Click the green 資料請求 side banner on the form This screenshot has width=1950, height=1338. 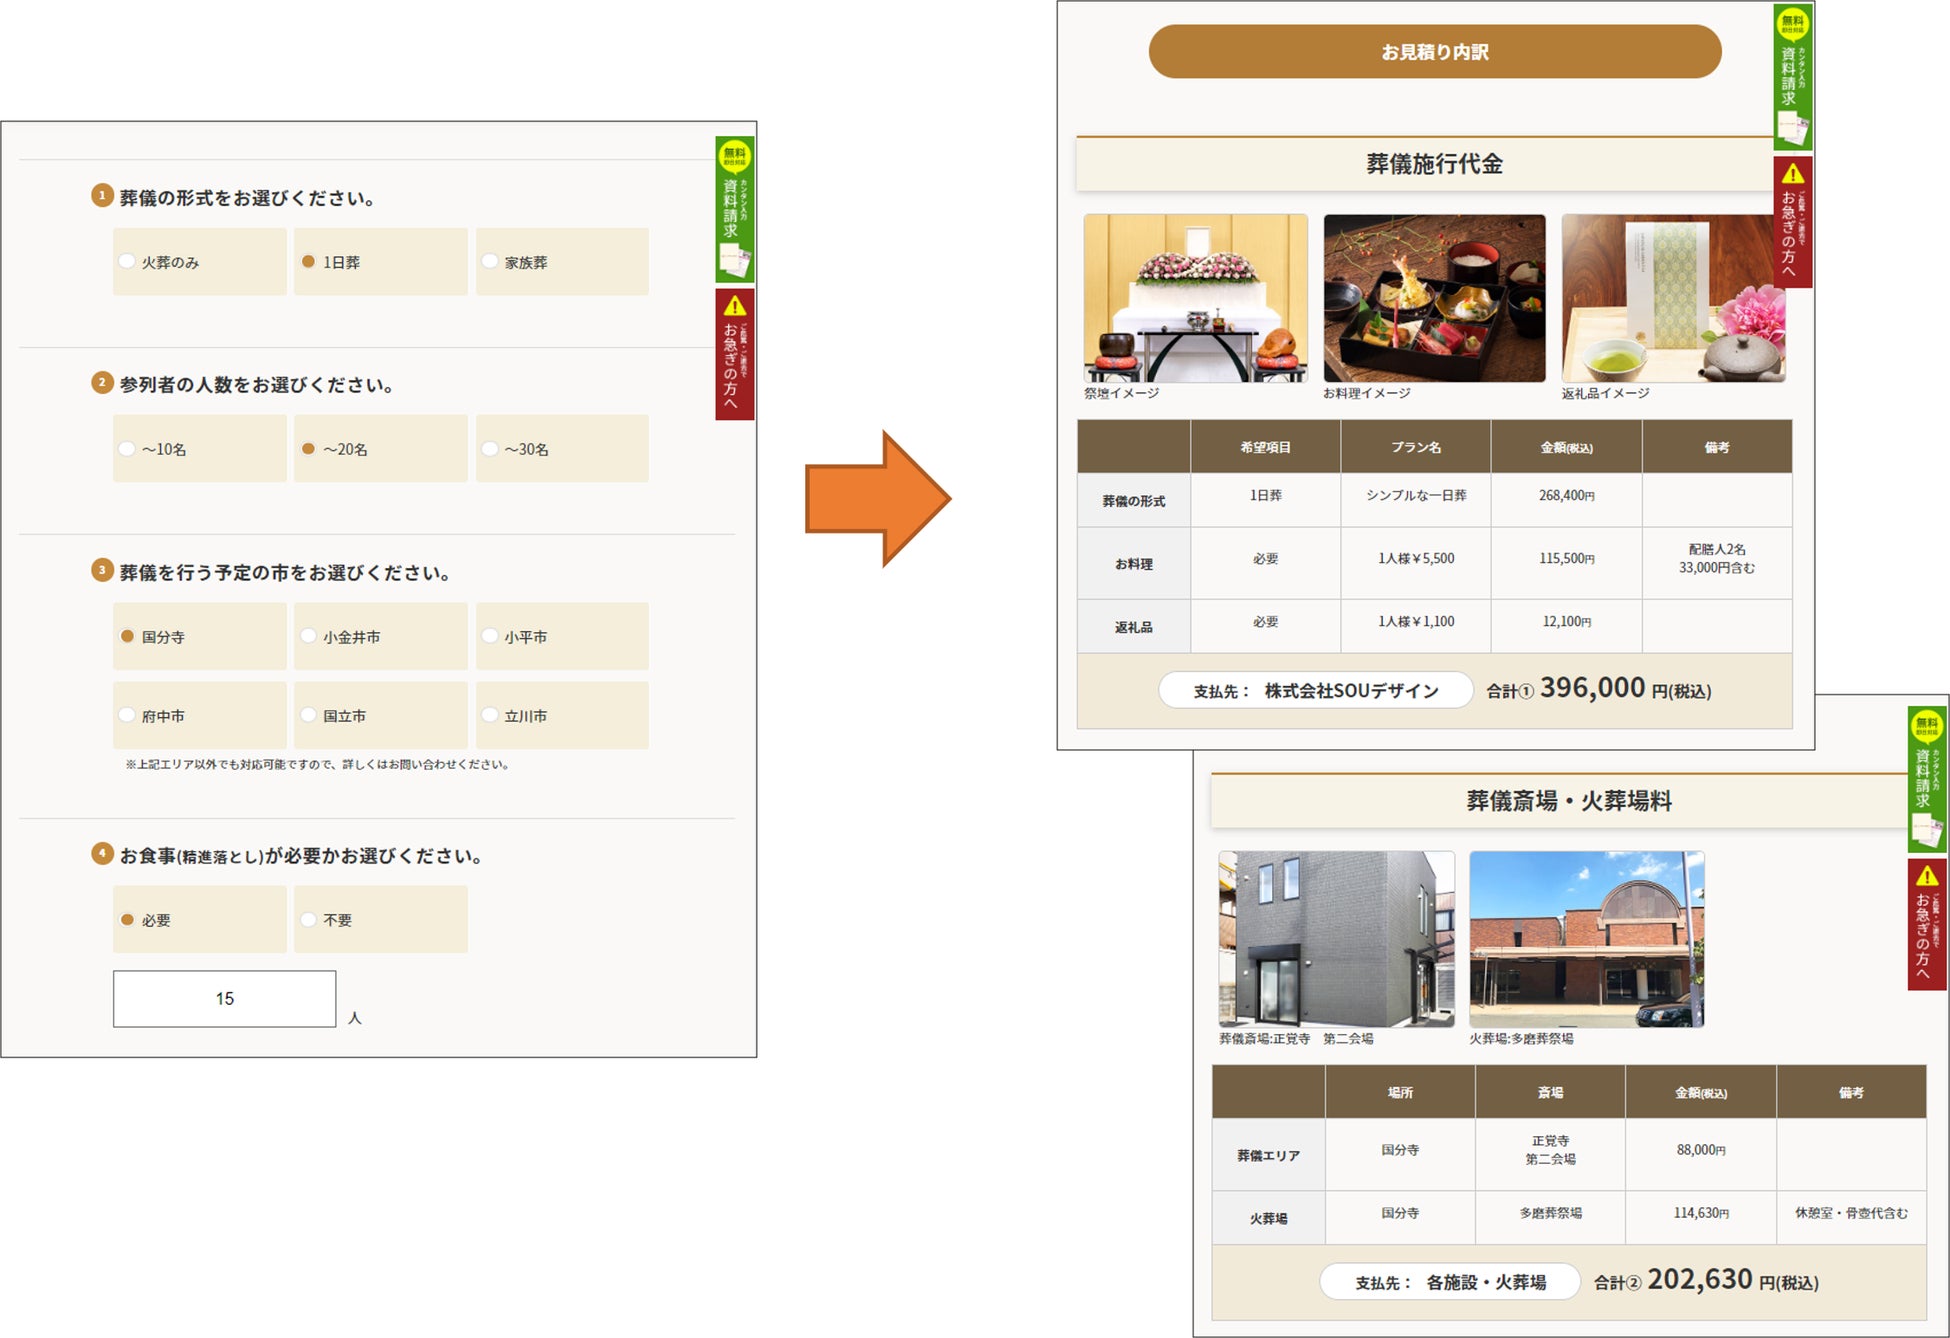(734, 209)
